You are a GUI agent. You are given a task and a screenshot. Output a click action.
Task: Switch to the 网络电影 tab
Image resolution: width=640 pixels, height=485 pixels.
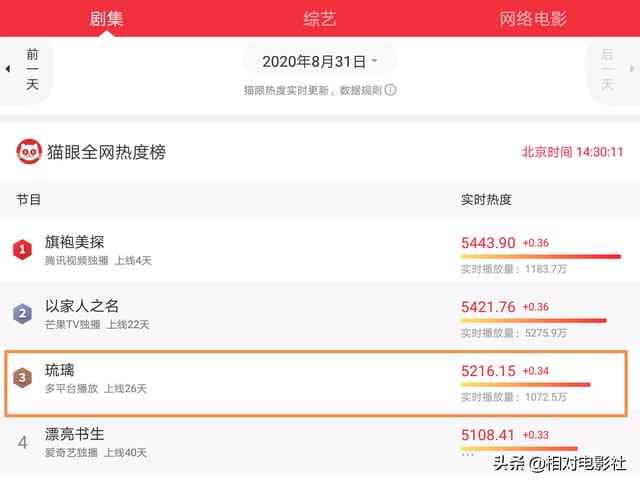point(533,19)
